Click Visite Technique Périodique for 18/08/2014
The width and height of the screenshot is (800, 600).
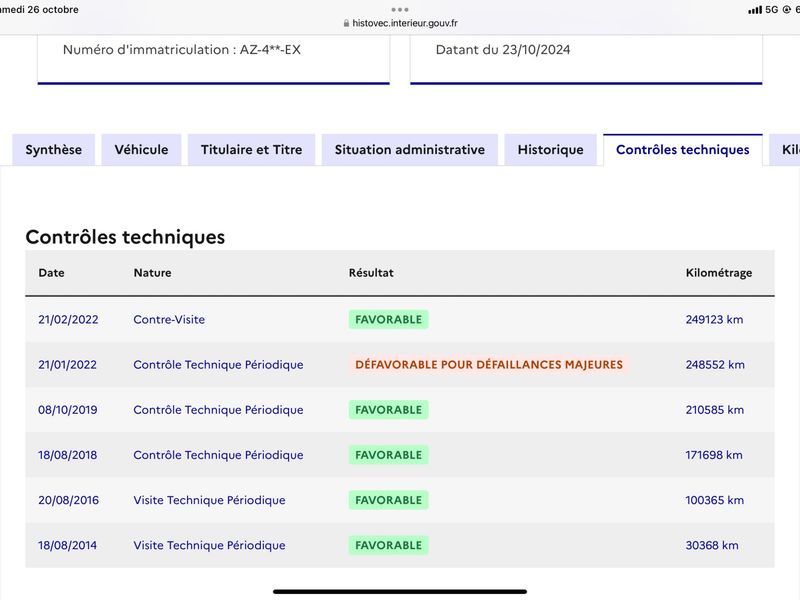click(x=210, y=545)
